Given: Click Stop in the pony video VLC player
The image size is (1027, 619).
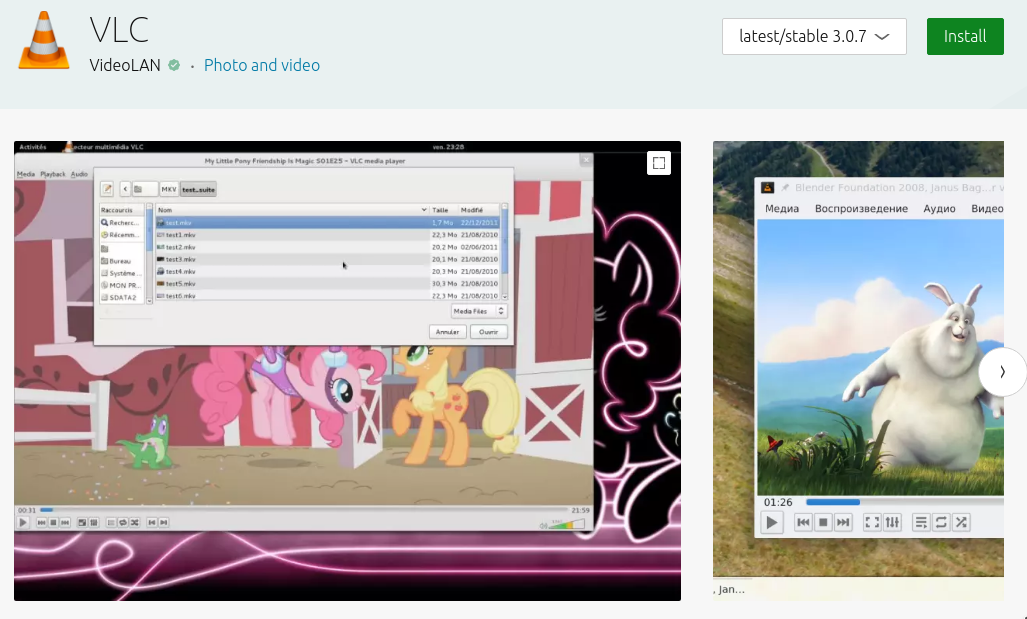Looking at the screenshot, I should [53, 522].
